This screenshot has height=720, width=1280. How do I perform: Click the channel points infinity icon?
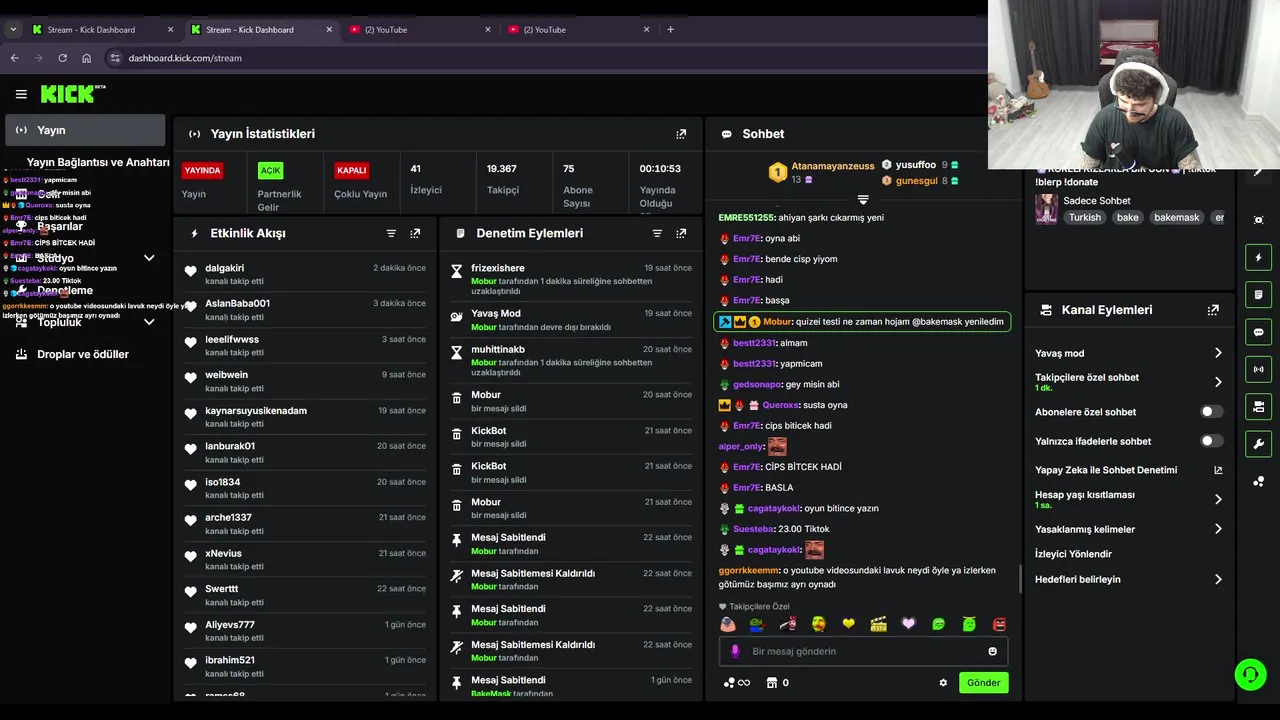(736, 683)
